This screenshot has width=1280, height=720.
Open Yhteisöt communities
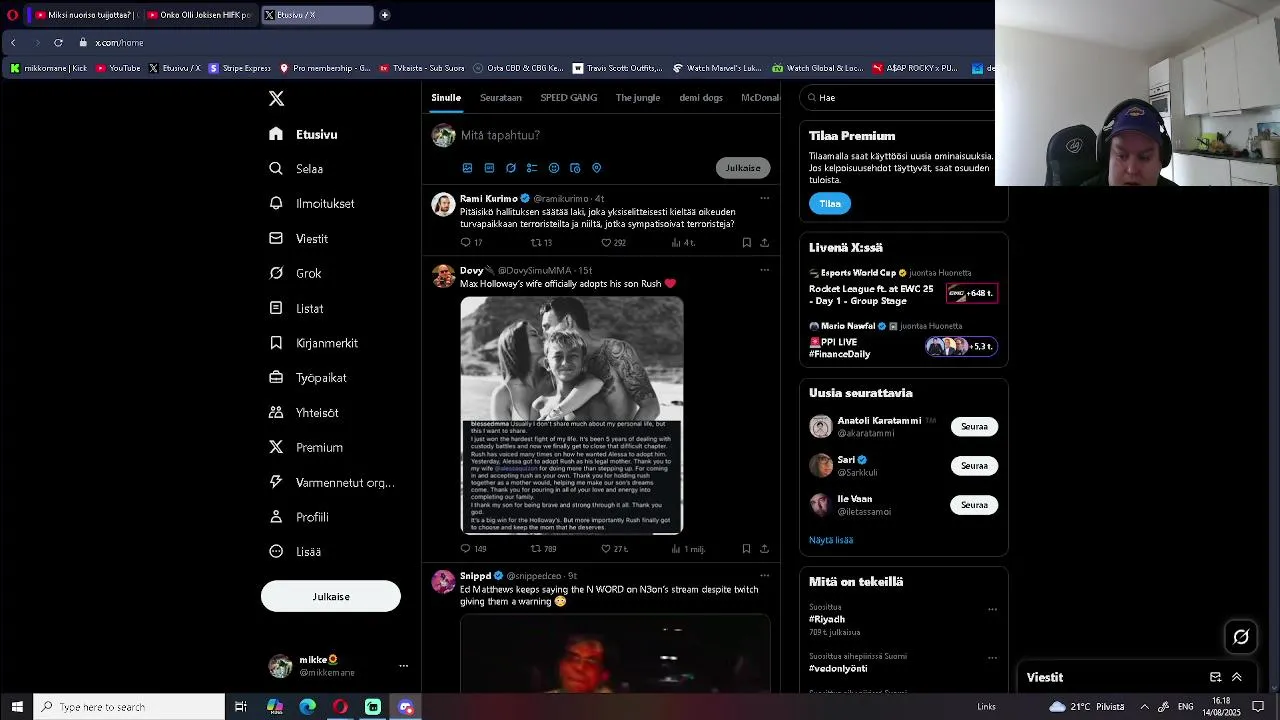click(304, 412)
